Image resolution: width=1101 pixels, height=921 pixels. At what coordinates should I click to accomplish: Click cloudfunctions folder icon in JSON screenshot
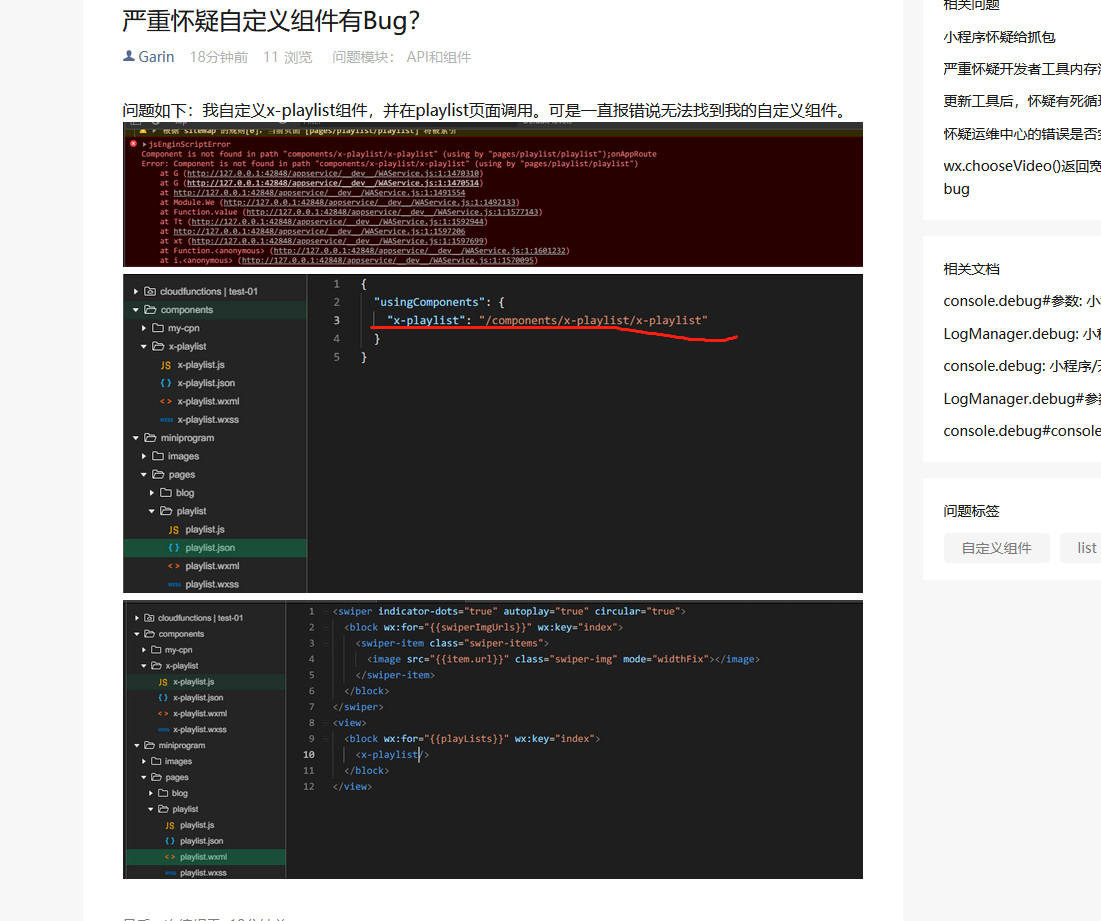(150, 291)
